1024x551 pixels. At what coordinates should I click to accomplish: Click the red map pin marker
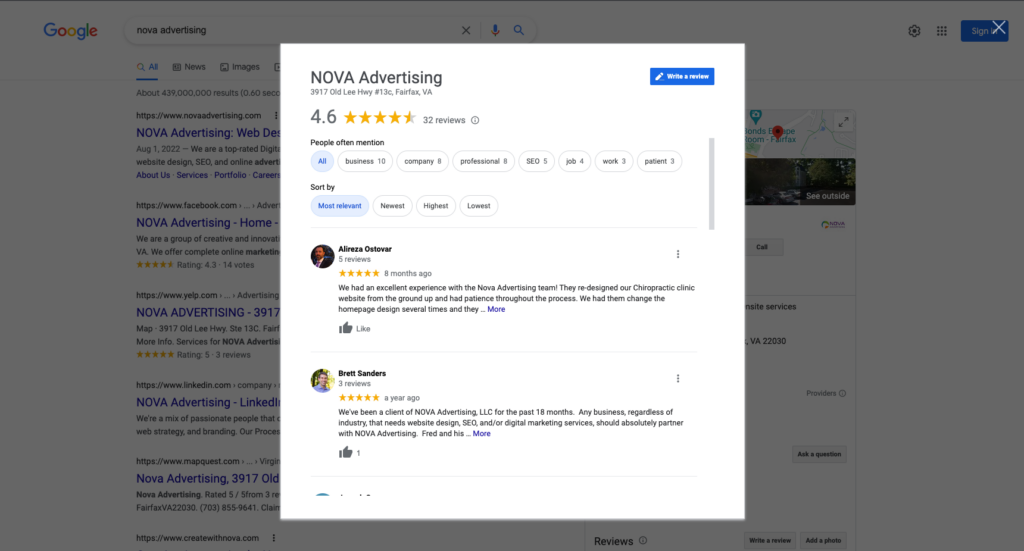(777, 132)
